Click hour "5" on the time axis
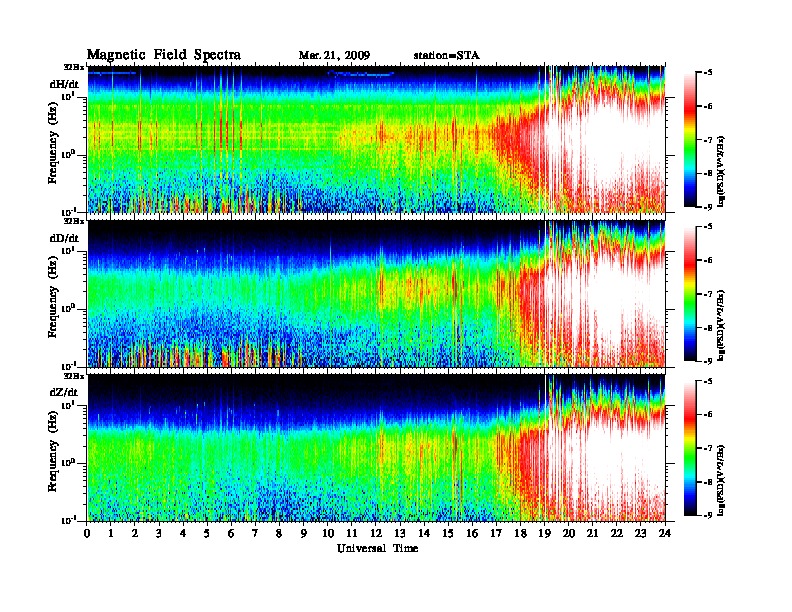This screenshot has height=612, width=792. tap(207, 534)
